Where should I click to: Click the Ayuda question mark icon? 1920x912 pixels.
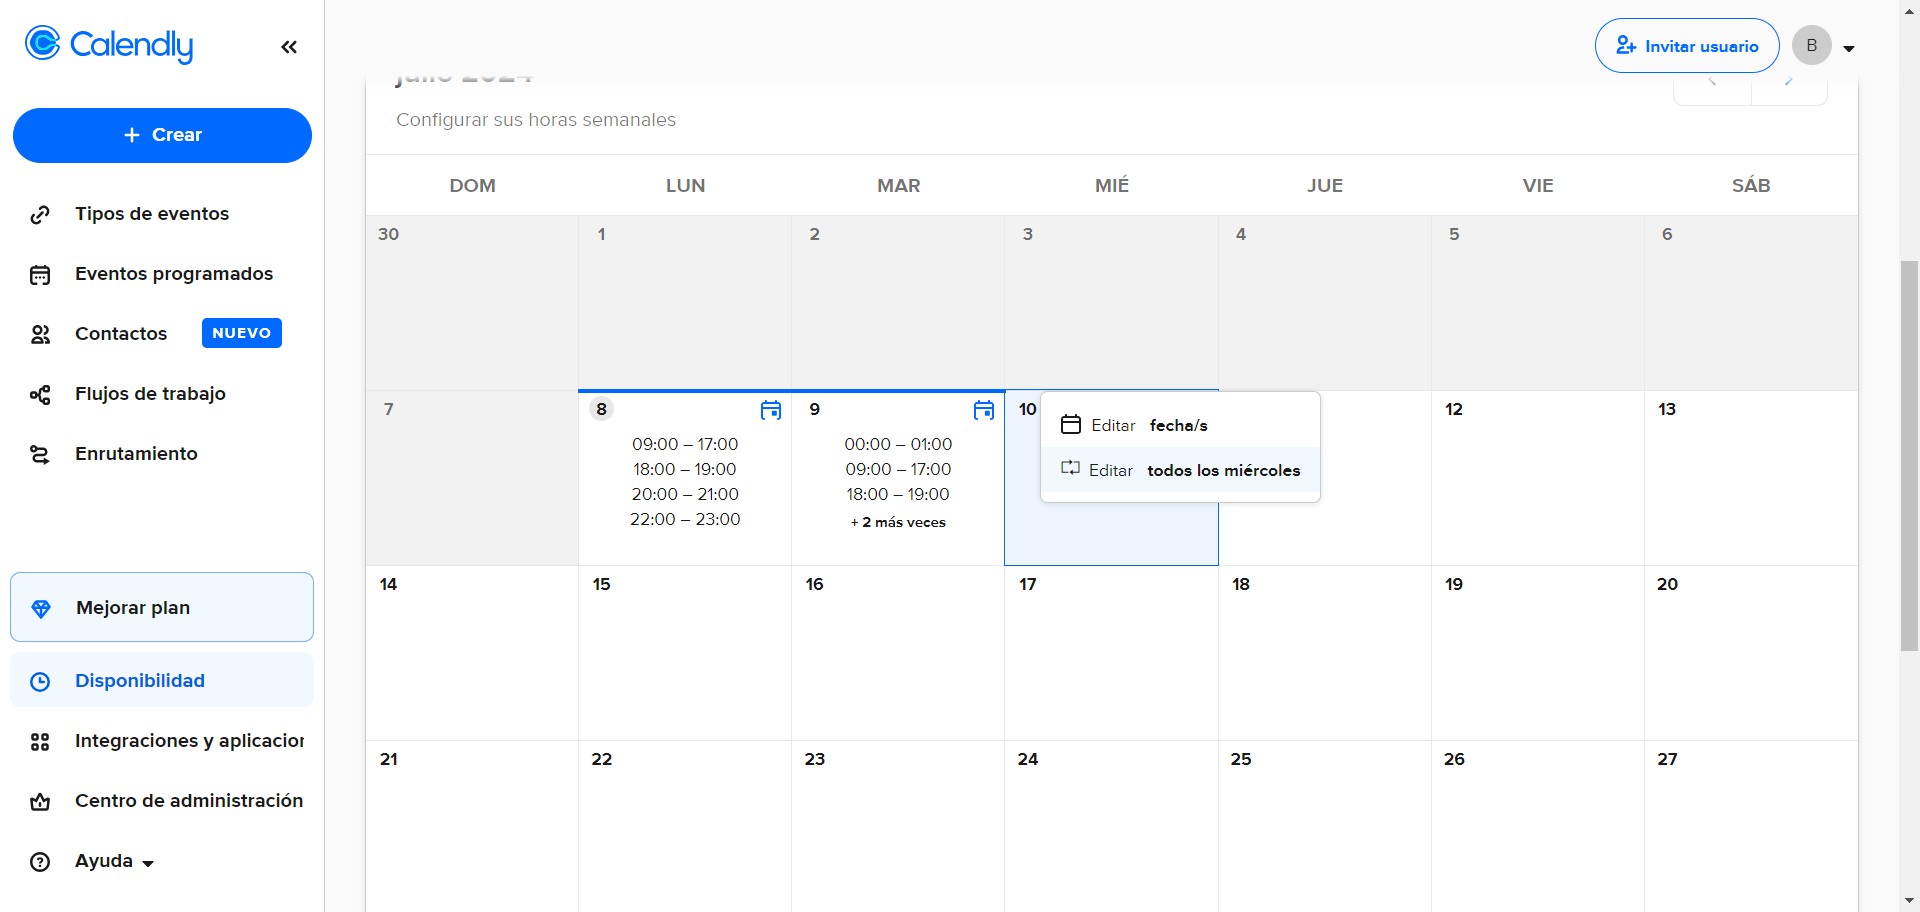pos(40,862)
